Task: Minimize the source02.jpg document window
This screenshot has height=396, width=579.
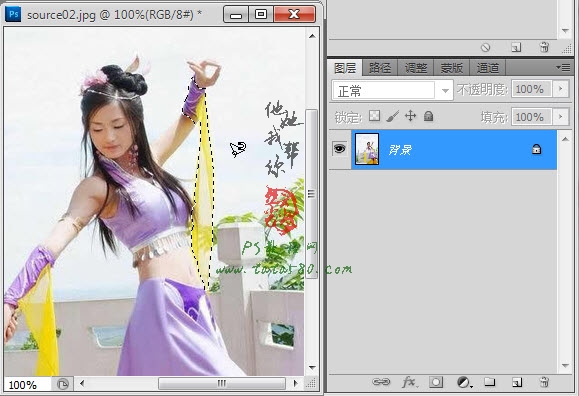Action: click(x=236, y=14)
